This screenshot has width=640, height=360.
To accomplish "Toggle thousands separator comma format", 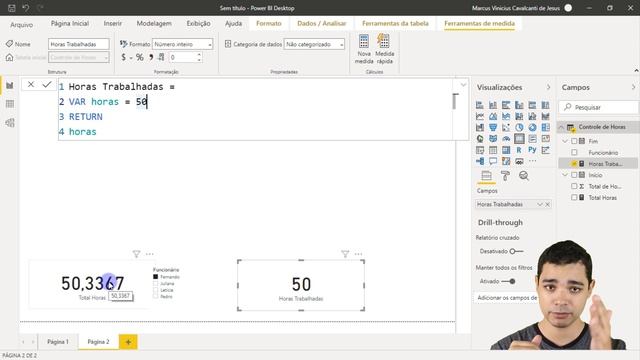I will click(x=151, y=57).
